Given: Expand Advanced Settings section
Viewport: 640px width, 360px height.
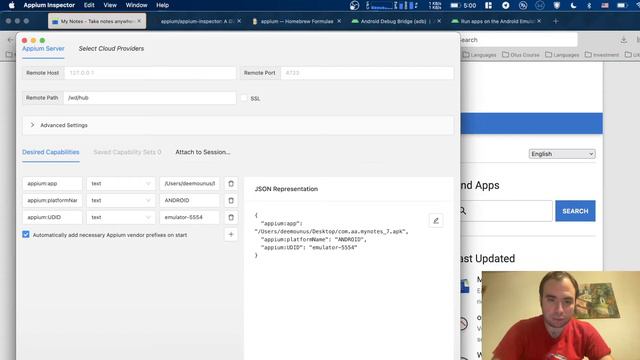Looking at the screenshot, I should pos(238,125).
